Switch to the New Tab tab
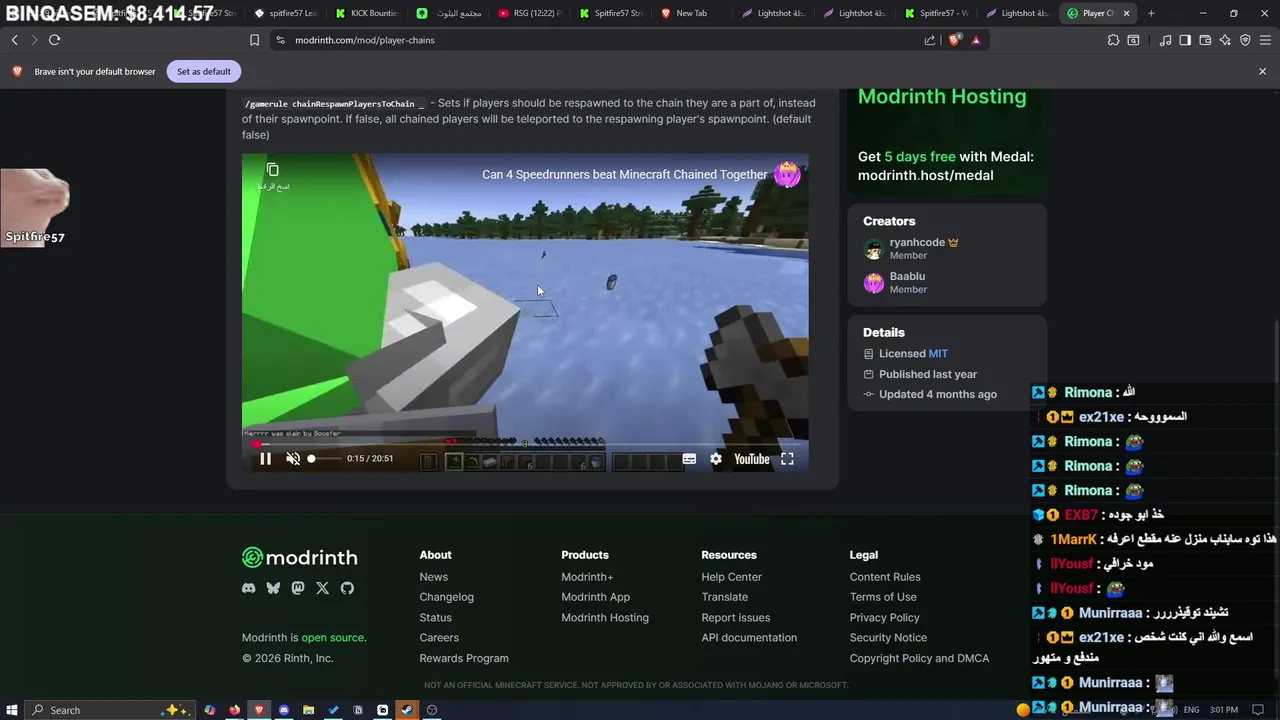The width and height of the screenshot is (1280, 720). click(x=692, y=13)
